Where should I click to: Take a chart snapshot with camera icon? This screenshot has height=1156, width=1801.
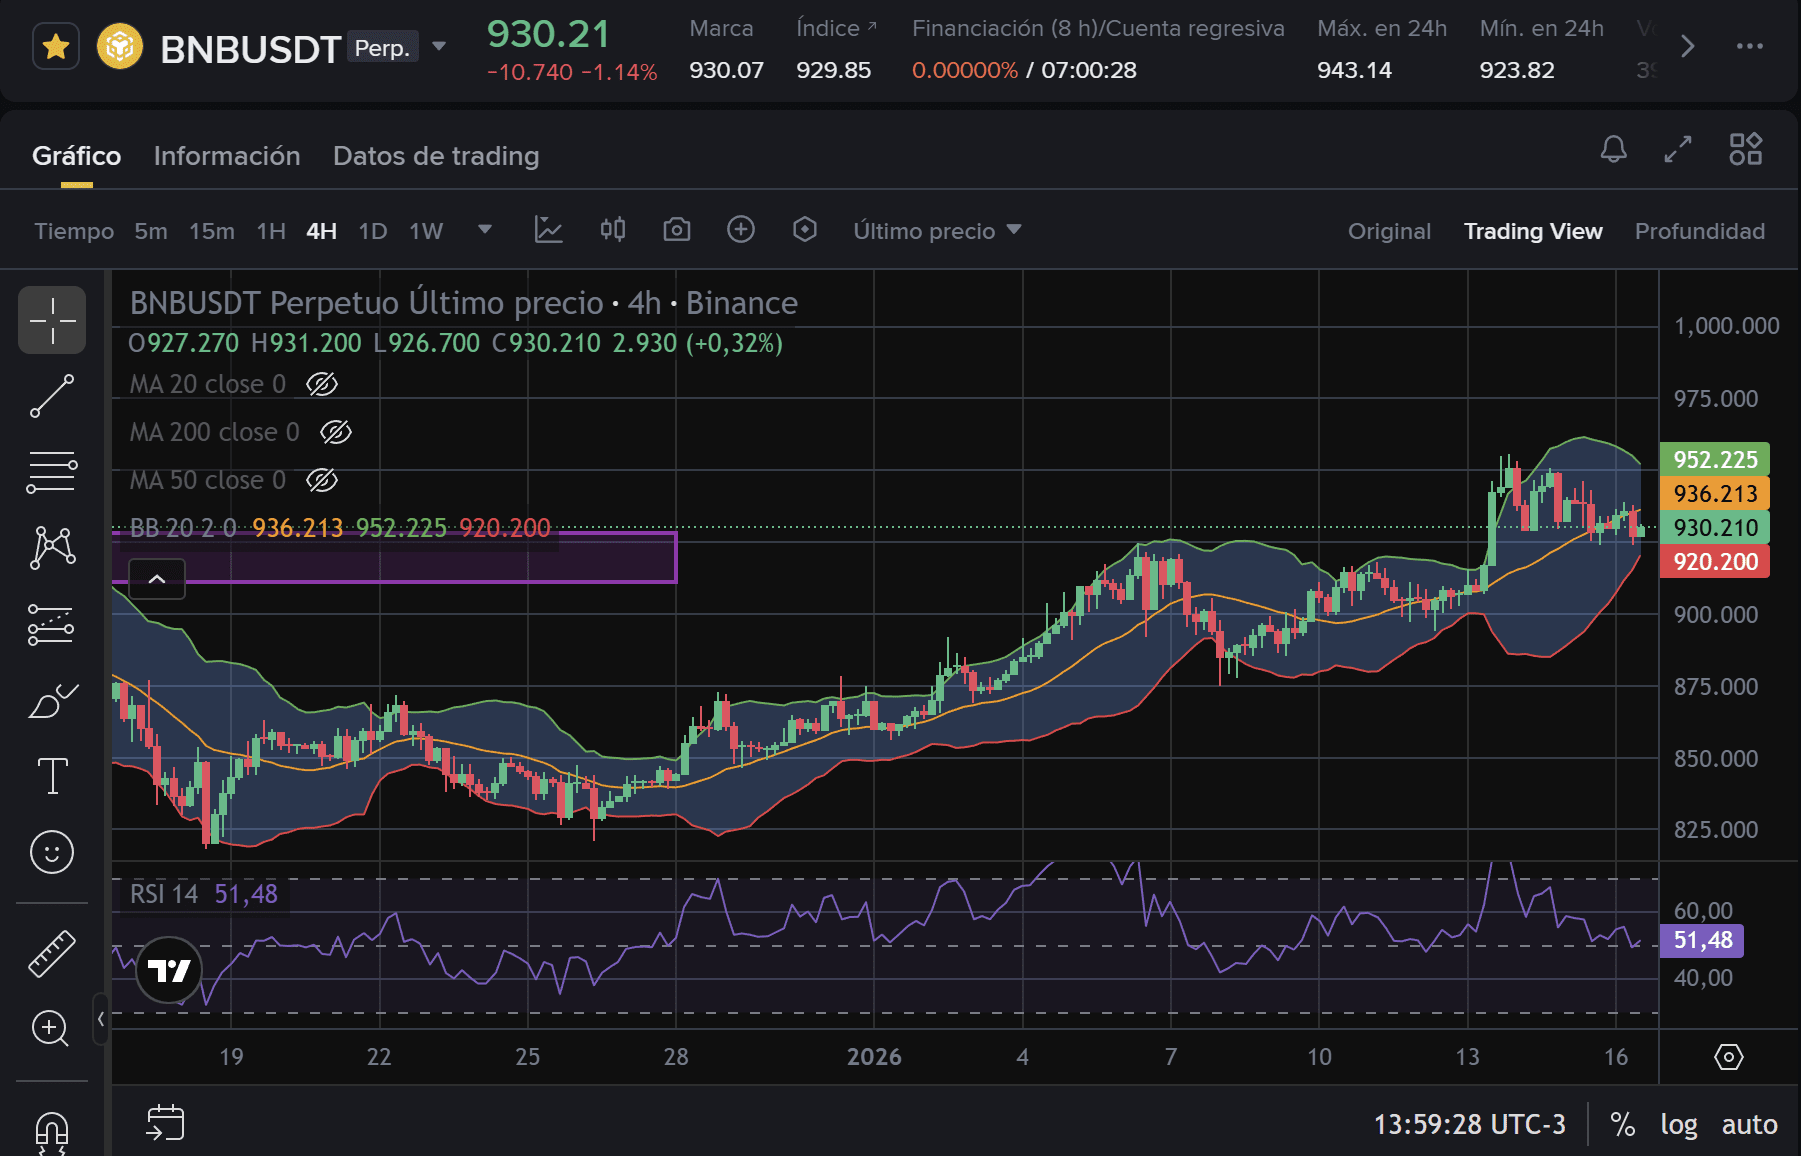click(677, 230)
